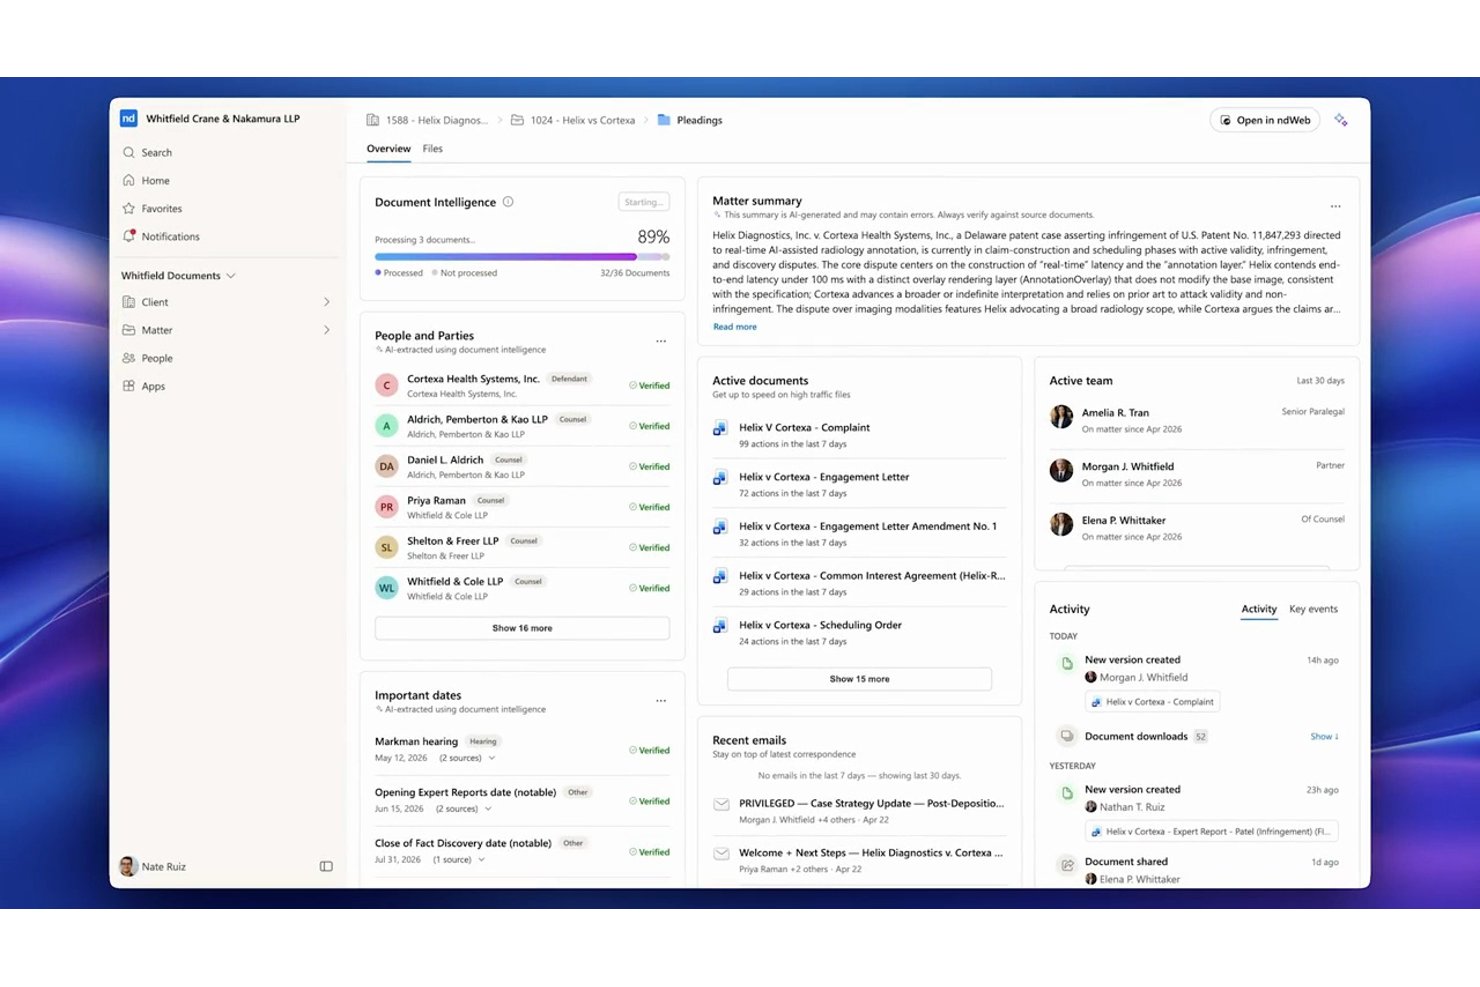
Task: Click the Starting... status button
Action: coord(643,202)
